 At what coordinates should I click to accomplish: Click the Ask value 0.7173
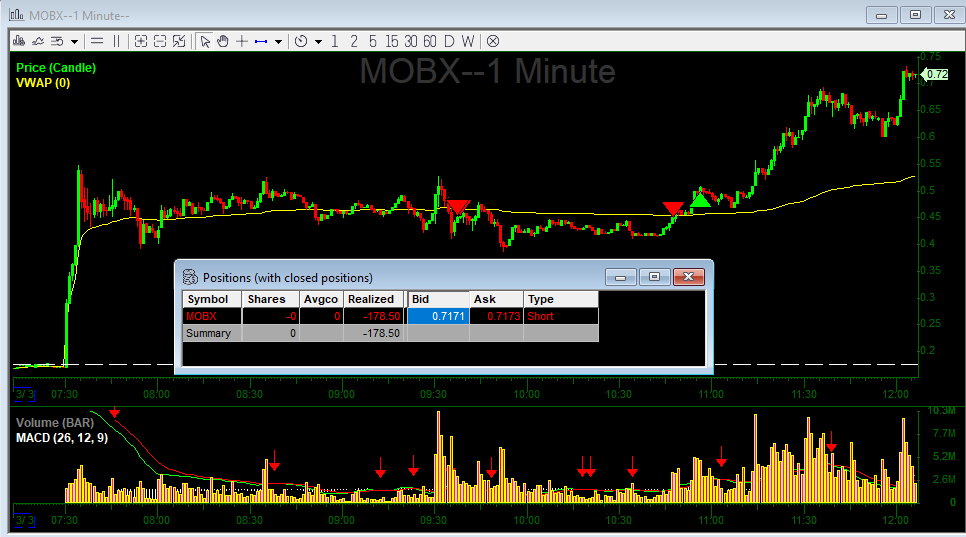pyautogui.click(x=496, y=316)
